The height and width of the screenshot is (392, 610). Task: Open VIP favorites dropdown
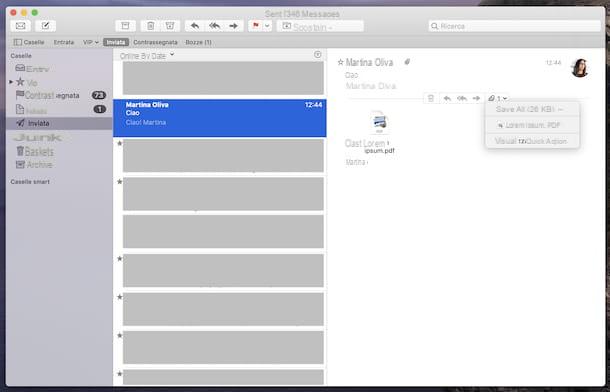[x=91, y=42]
